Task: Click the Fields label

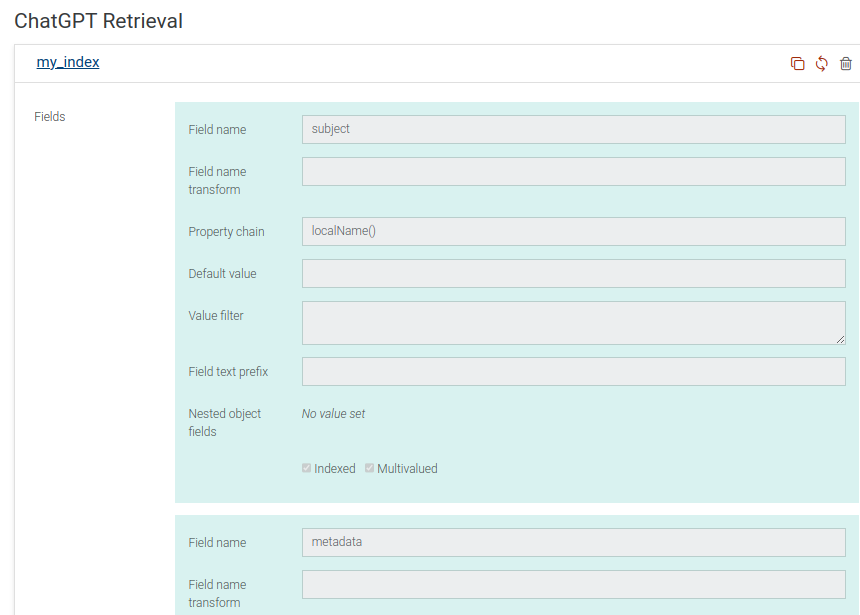Action: click(x=49, y=117)
